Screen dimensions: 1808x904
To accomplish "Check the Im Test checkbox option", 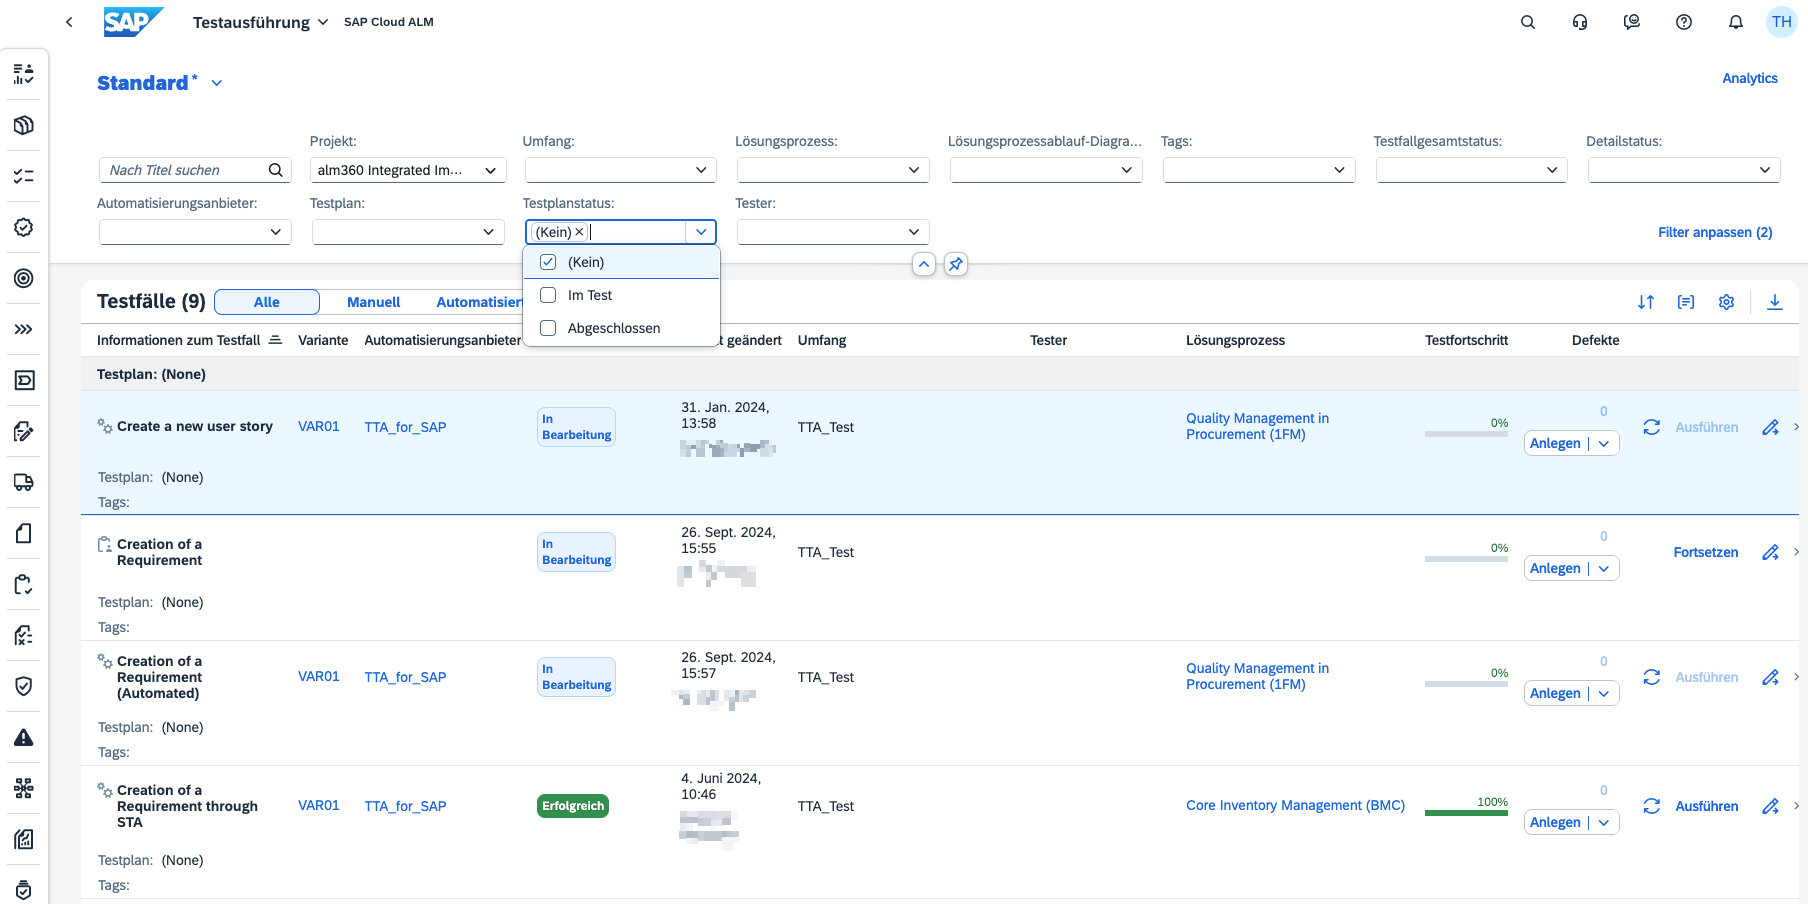I will (x=548, y=295).
